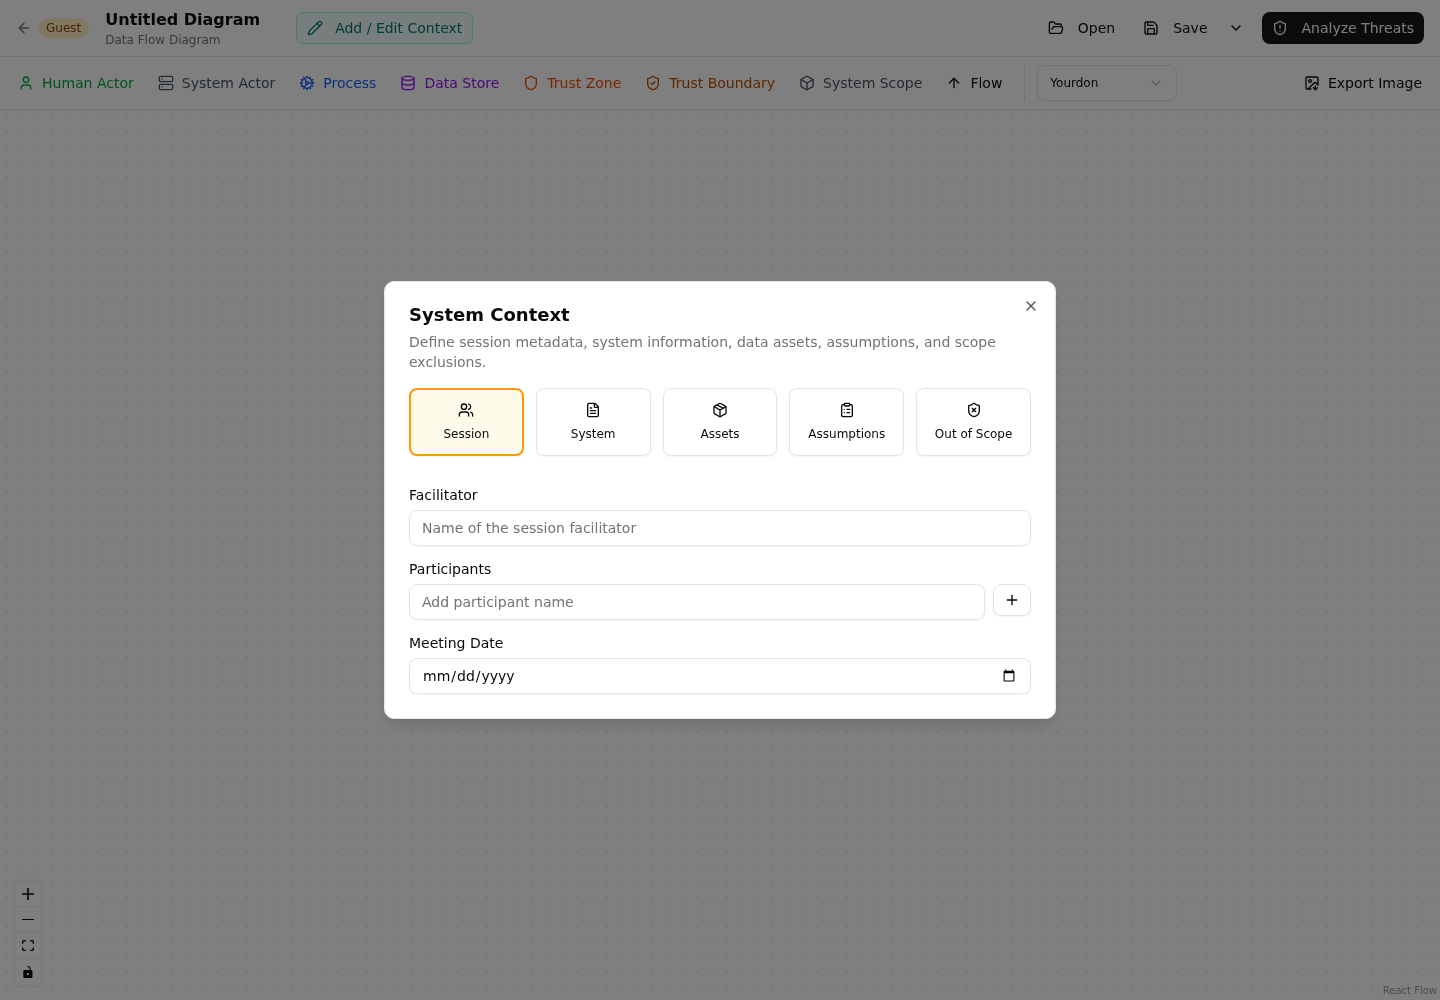Save the diagram
This screenshot has height=1000, width=1440.
[1176, 28]
